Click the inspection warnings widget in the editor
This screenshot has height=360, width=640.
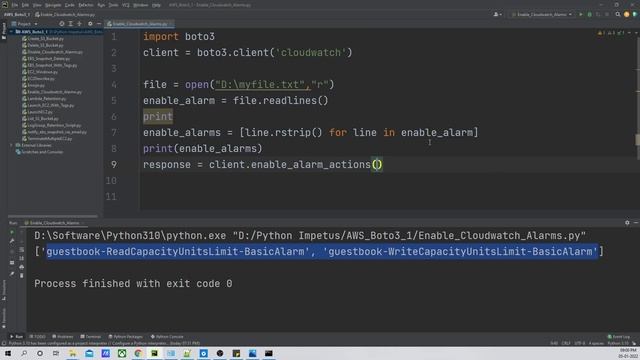point(611,33)
